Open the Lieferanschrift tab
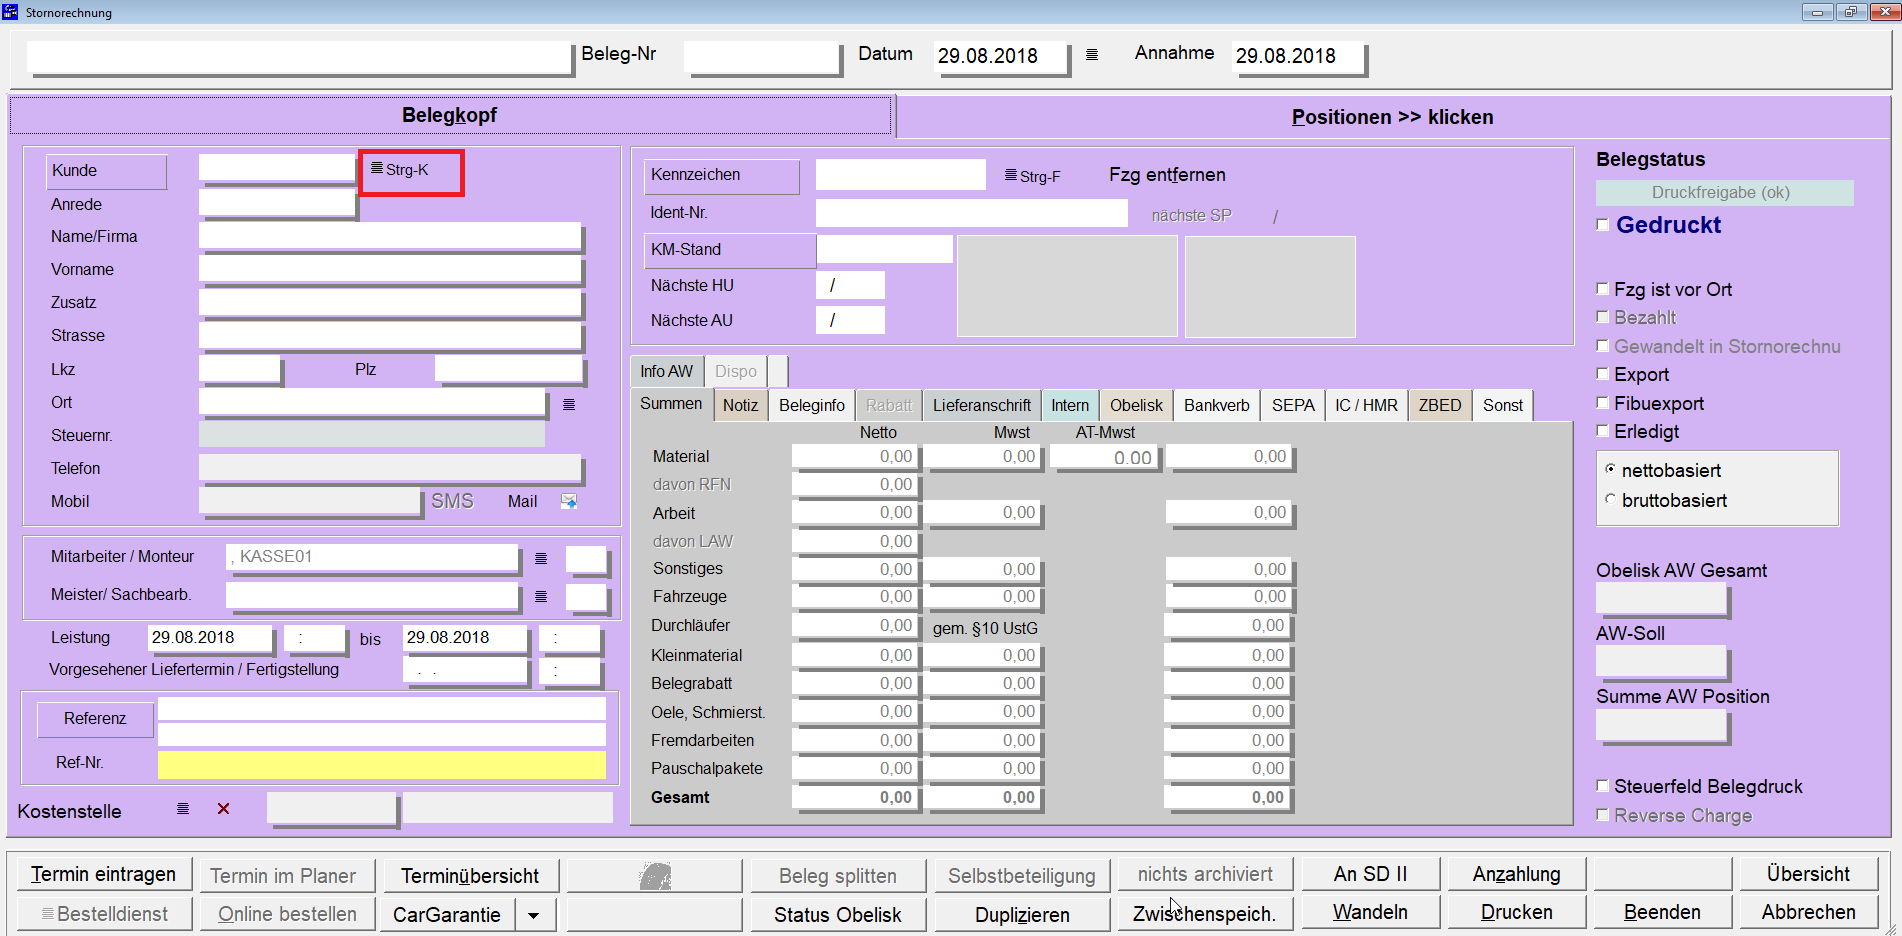The height and width of the screenshot is (936, 1902). [982, 405]
